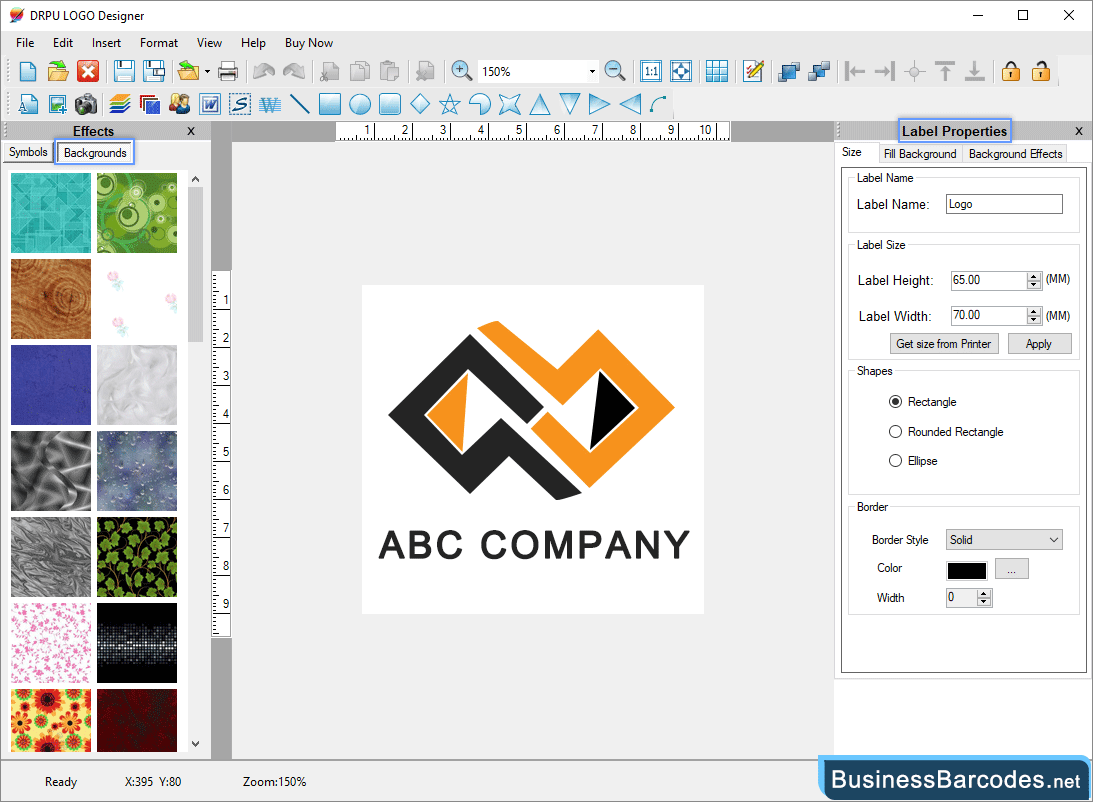This screenshot has height=802, width=1093.
Task: Select the solid blue background thumbnail
Action: click(x=51, y=385)
